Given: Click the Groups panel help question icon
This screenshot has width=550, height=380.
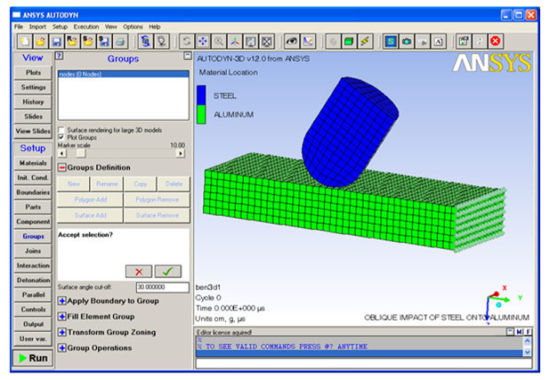Looking at the screenshot, I should [59, 55].
